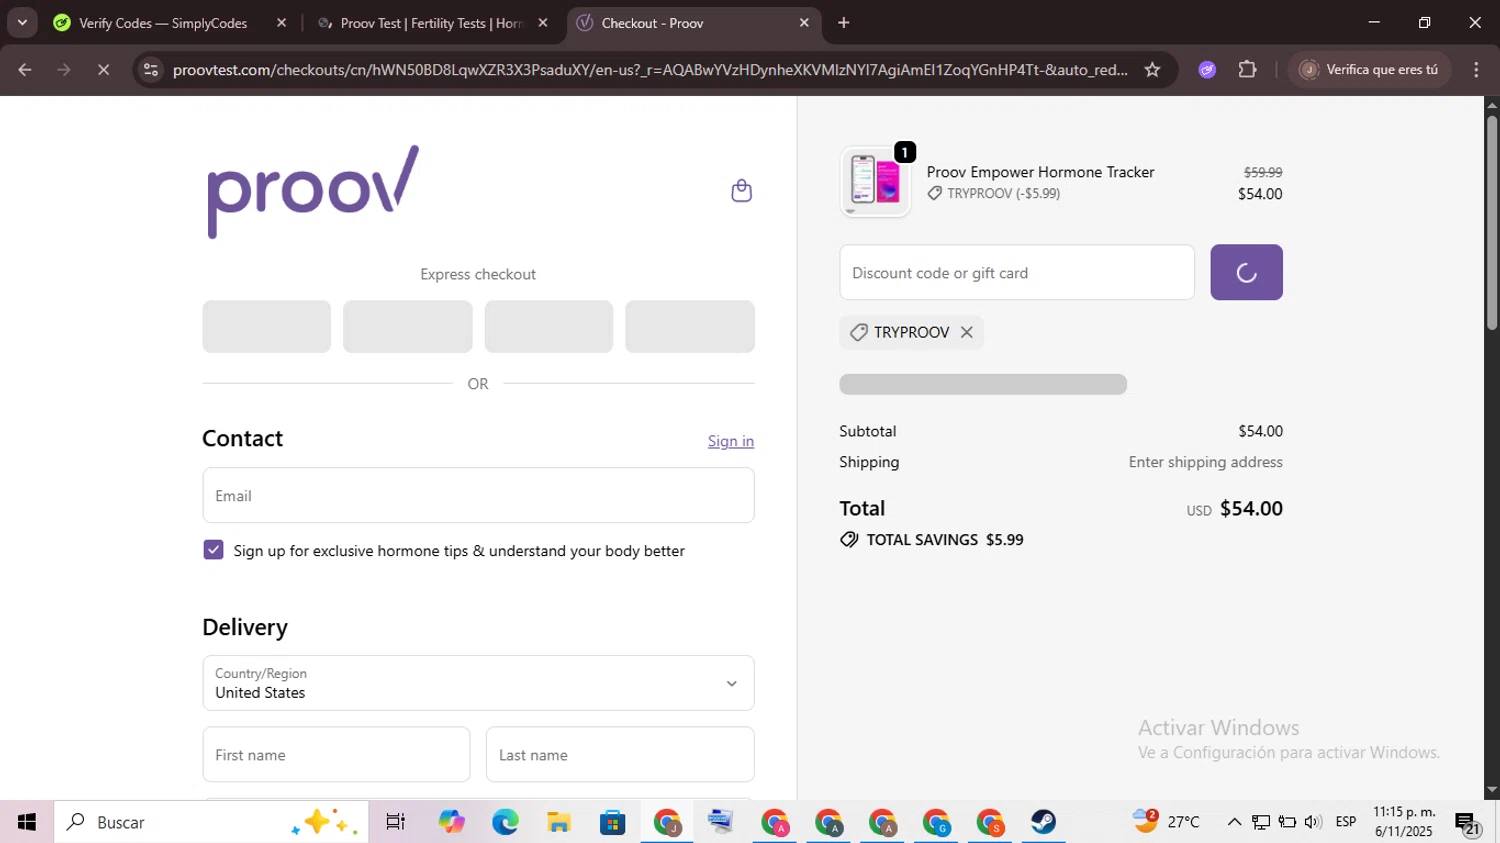Open the Chrome three-dot menu
This screenshot has height=843, width=1500.
tap(1476, 69)
